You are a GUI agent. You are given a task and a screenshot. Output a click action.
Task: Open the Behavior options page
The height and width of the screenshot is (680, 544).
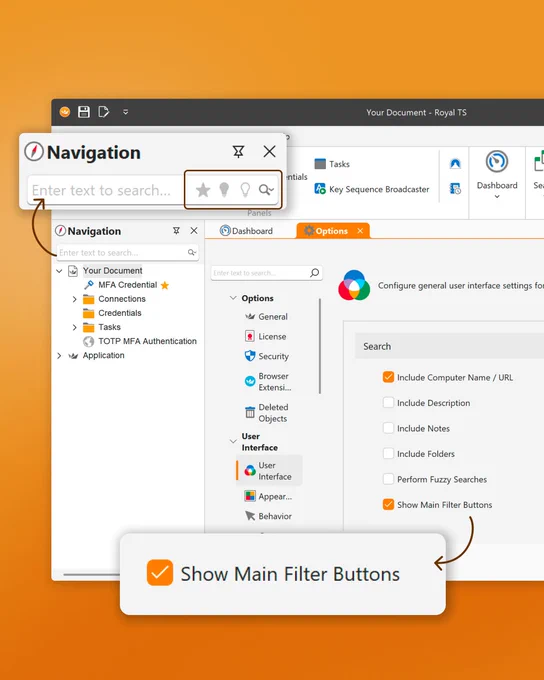point(275,516)
